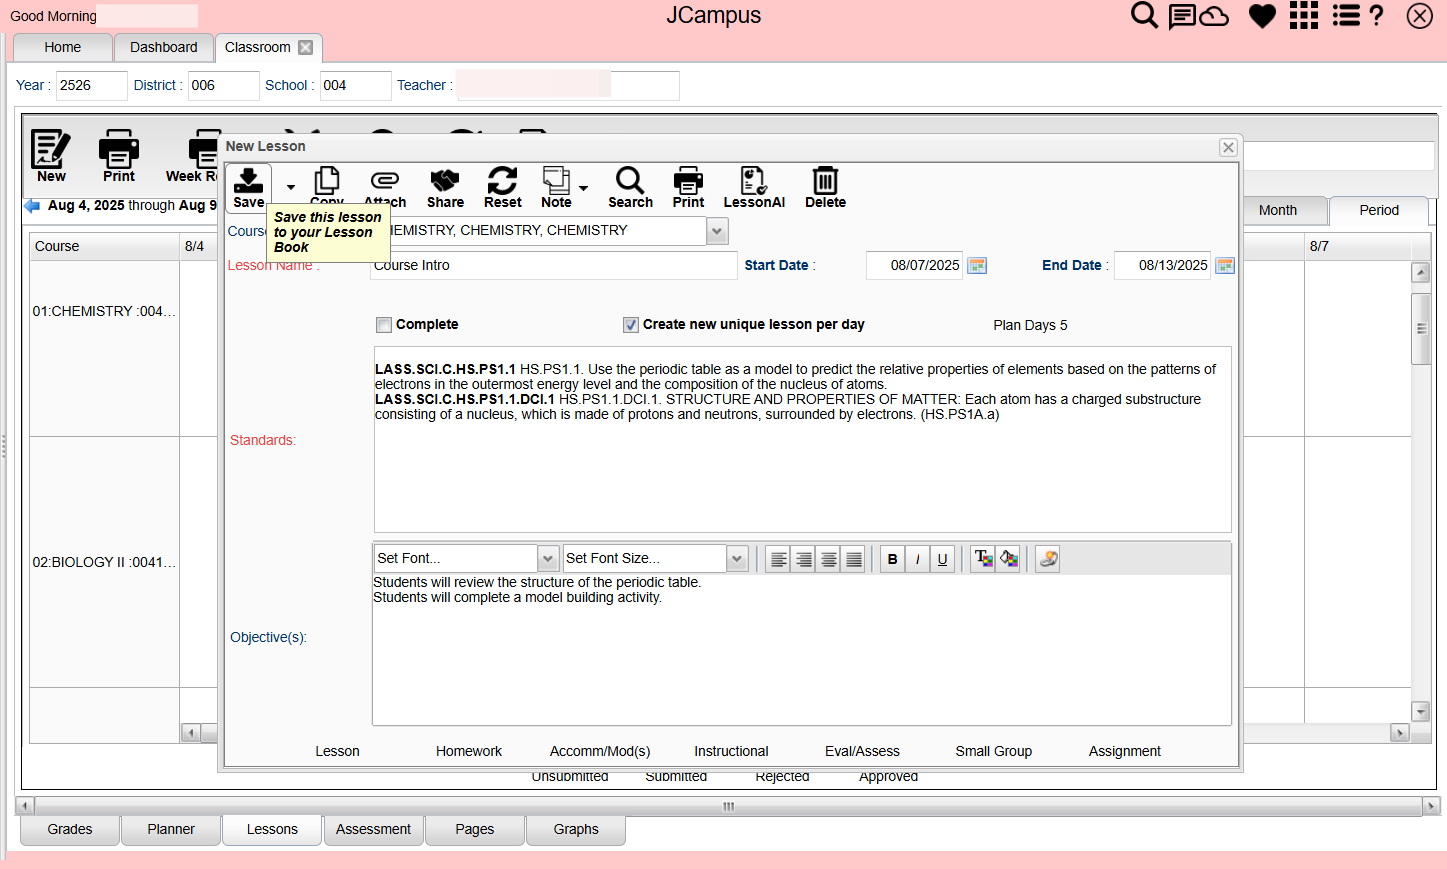Image resolution: width=1447 pixels, height=869 pixels.
Task: Select the Small Group lesson section
Action: (x=993, y=751)
